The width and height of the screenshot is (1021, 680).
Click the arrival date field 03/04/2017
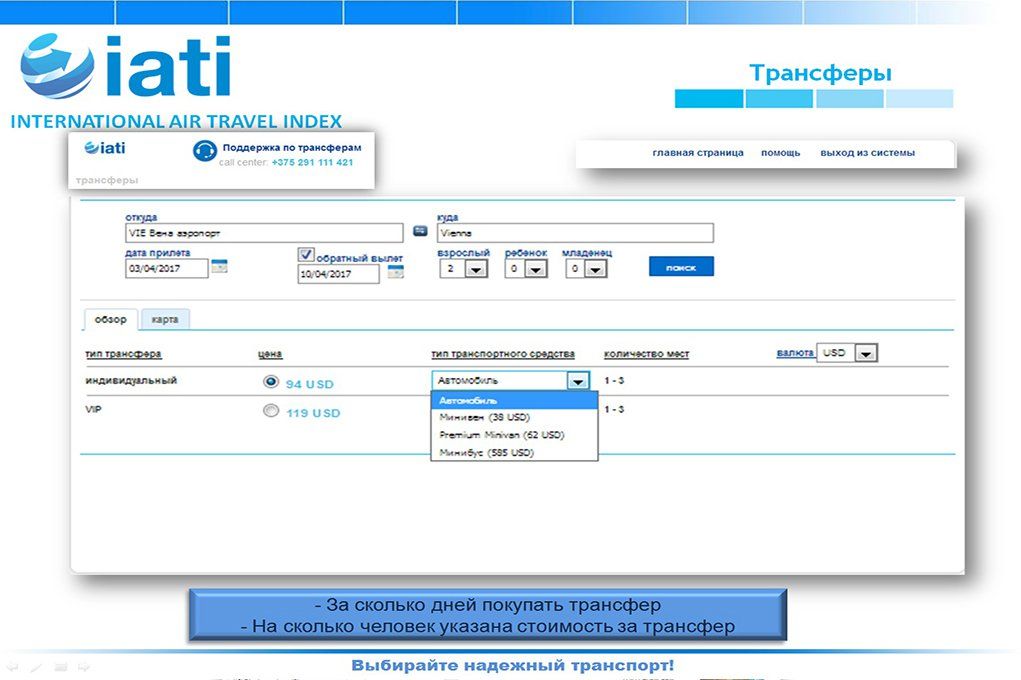[167, 268]
